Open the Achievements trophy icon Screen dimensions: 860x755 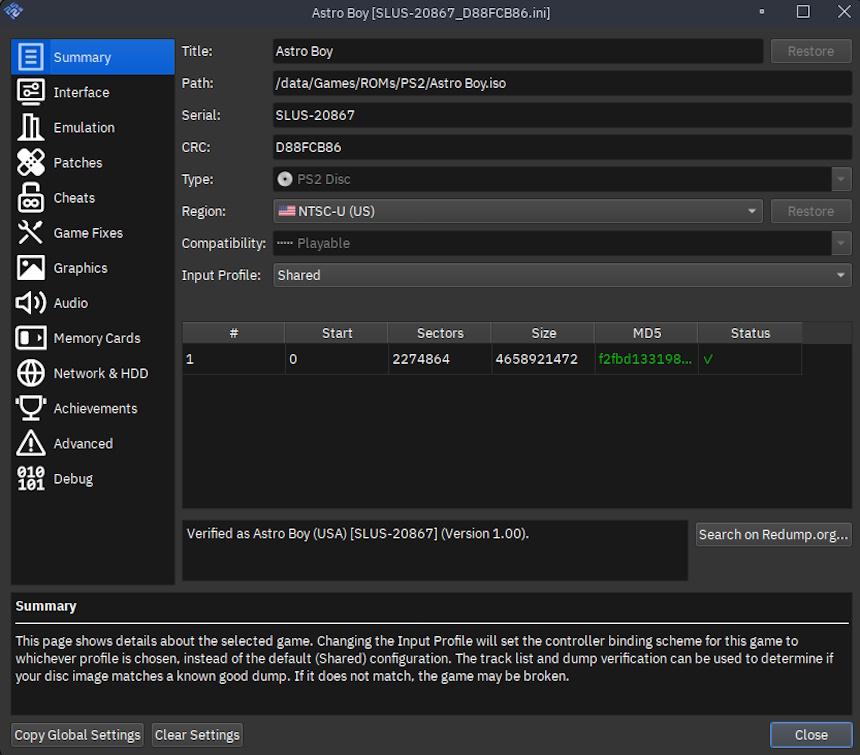[x=31, y=408]
